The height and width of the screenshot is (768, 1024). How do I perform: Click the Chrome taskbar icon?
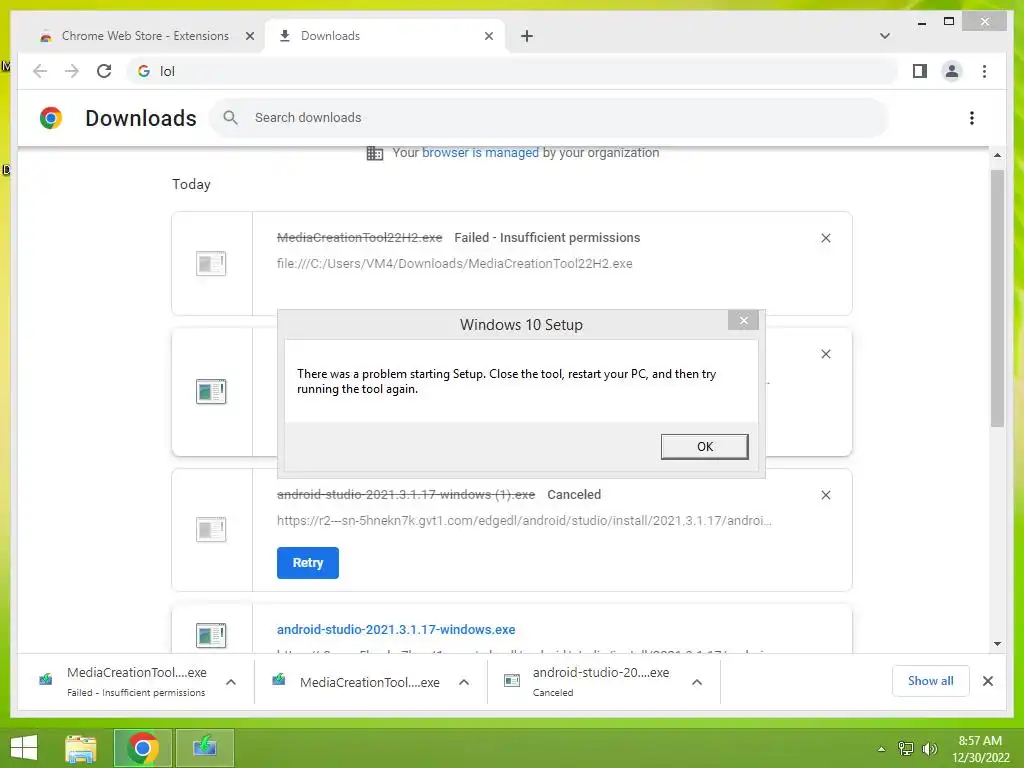(142, 748)
